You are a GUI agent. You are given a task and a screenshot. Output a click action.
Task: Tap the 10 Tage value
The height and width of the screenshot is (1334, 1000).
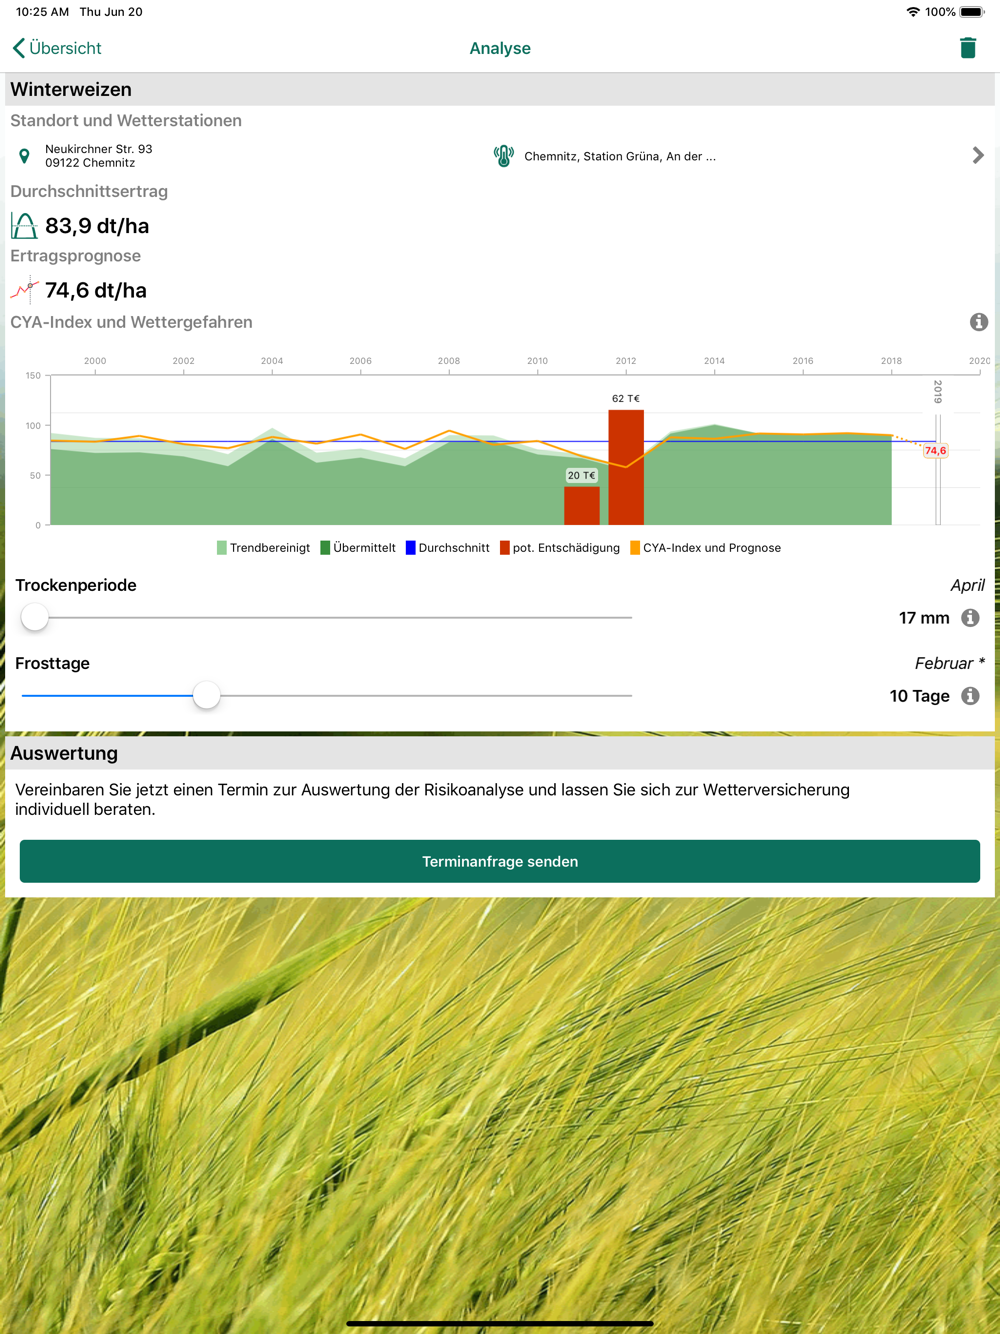click(920, 696)
